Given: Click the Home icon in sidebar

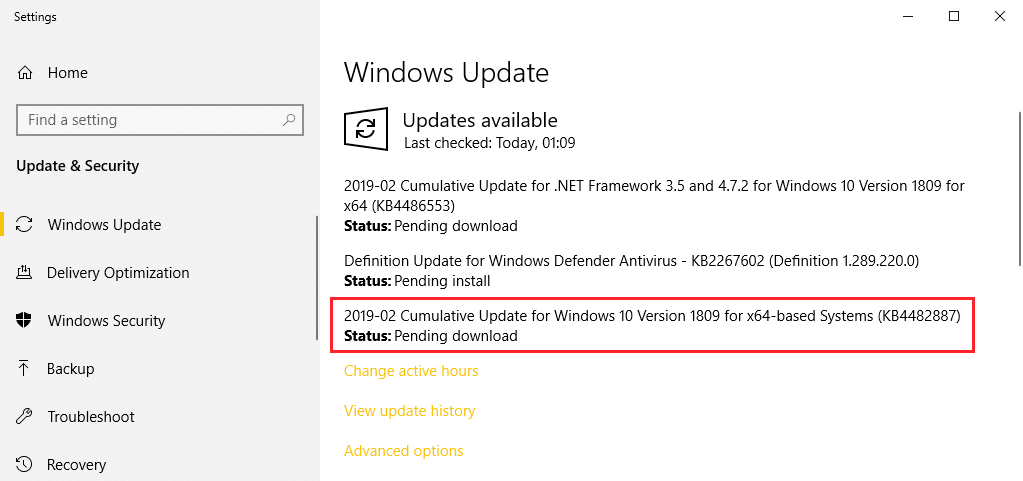Looking at the screenshot, I should [x=26, y=73].
